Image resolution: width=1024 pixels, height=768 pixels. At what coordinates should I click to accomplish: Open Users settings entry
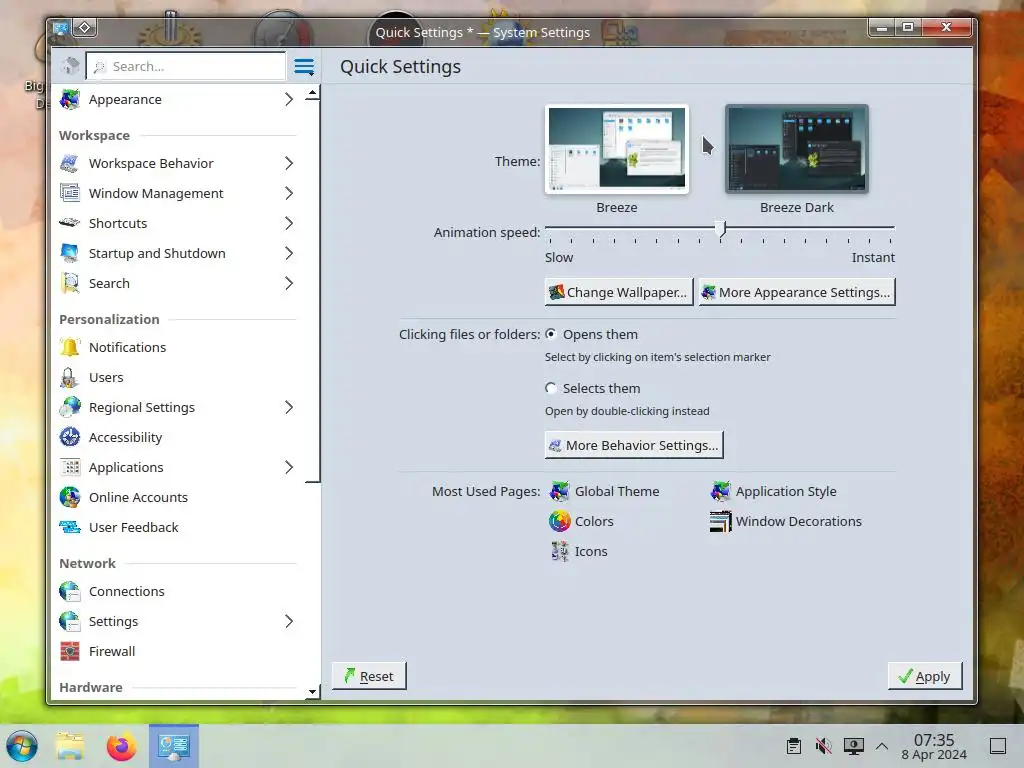[177, 377]
